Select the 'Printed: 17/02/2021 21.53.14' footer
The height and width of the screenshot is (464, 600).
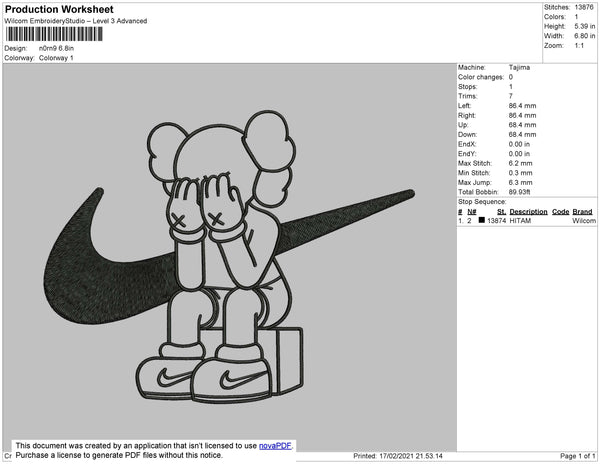click(x=398, y=456)
